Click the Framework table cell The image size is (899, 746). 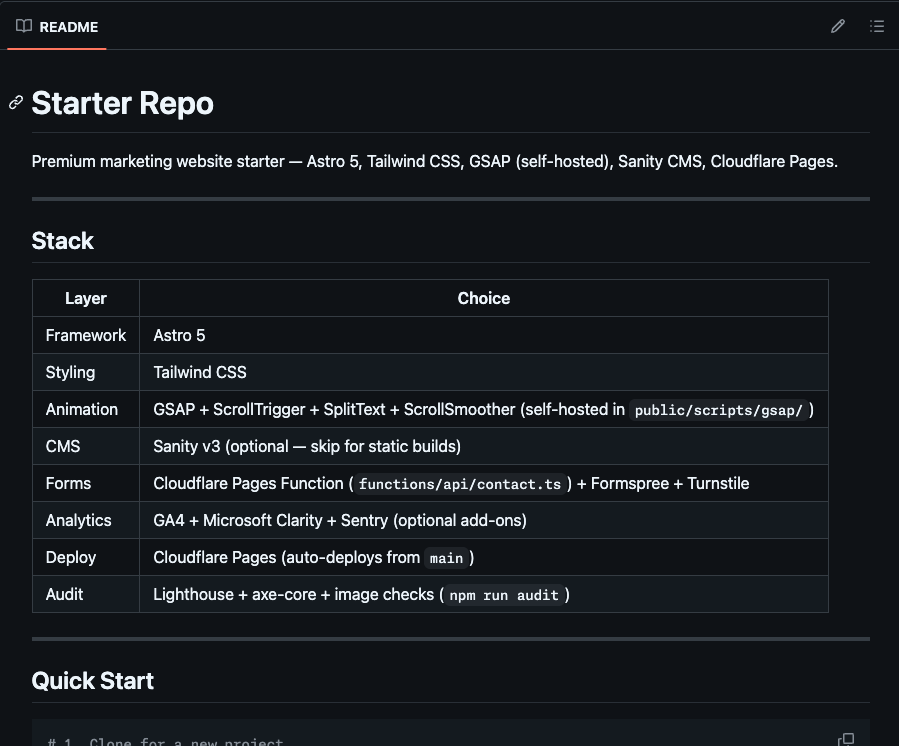click(86, 335)
